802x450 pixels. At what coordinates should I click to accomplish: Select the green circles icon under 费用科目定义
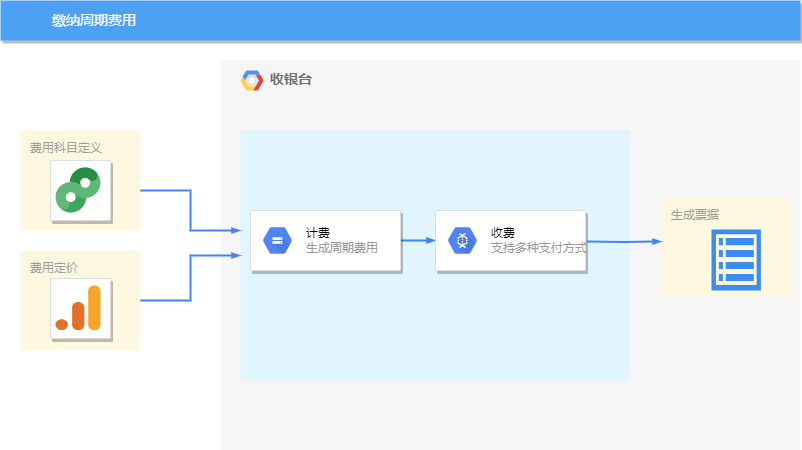[x=80, y=191]
